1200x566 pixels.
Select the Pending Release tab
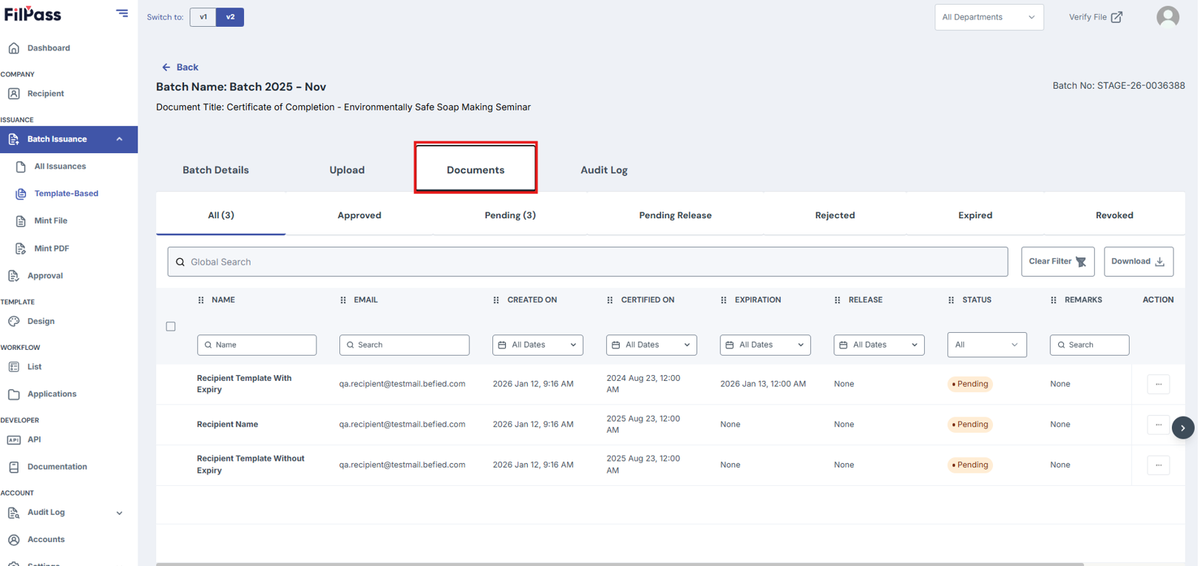[x=675, y=215]
